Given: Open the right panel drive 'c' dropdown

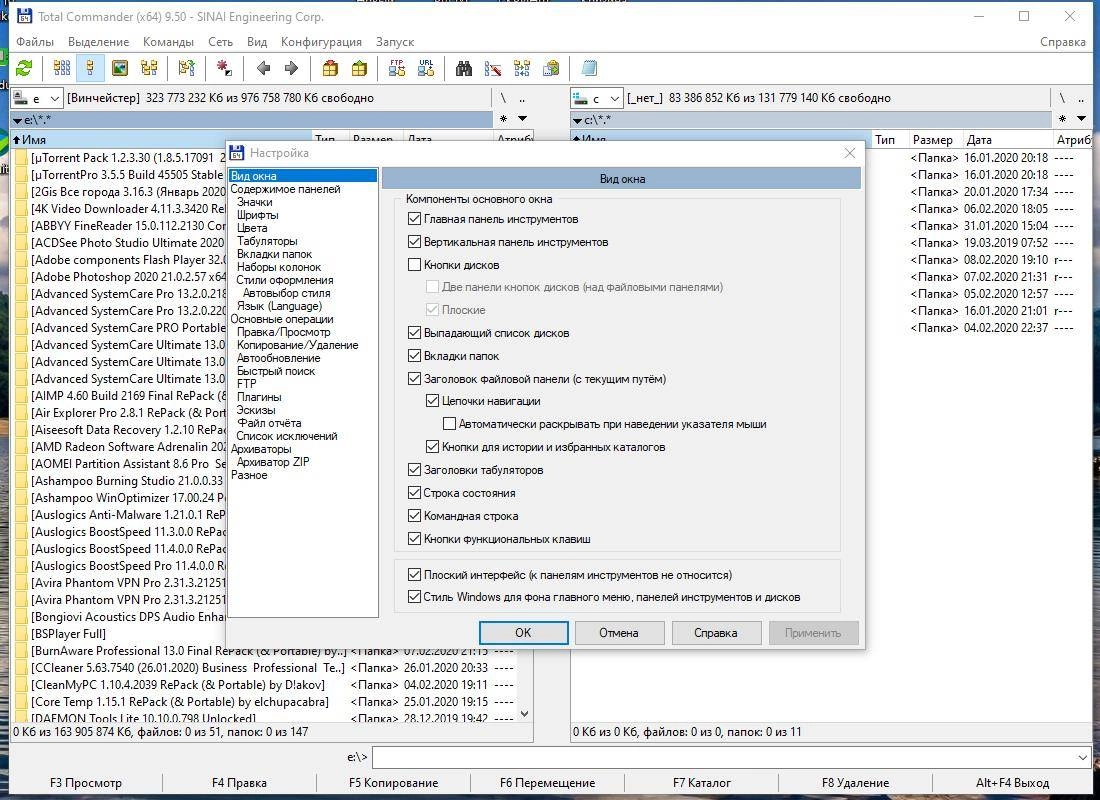Looking at the screenshot, I should (596, 98).
